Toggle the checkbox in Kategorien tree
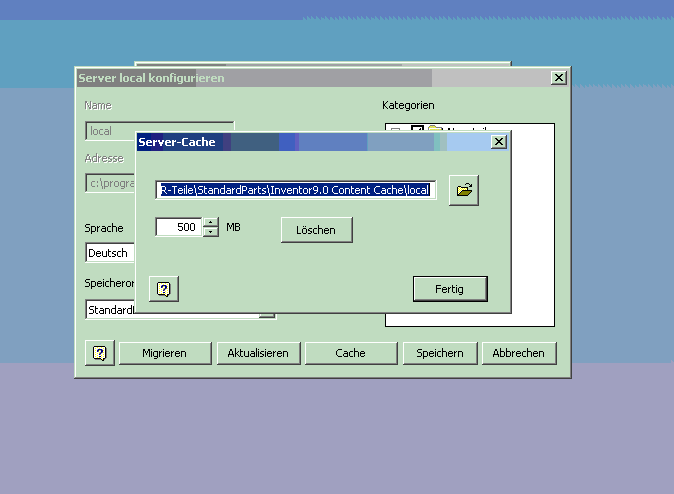This screenshot has height=494, width=674. click(x=417, y=128)
